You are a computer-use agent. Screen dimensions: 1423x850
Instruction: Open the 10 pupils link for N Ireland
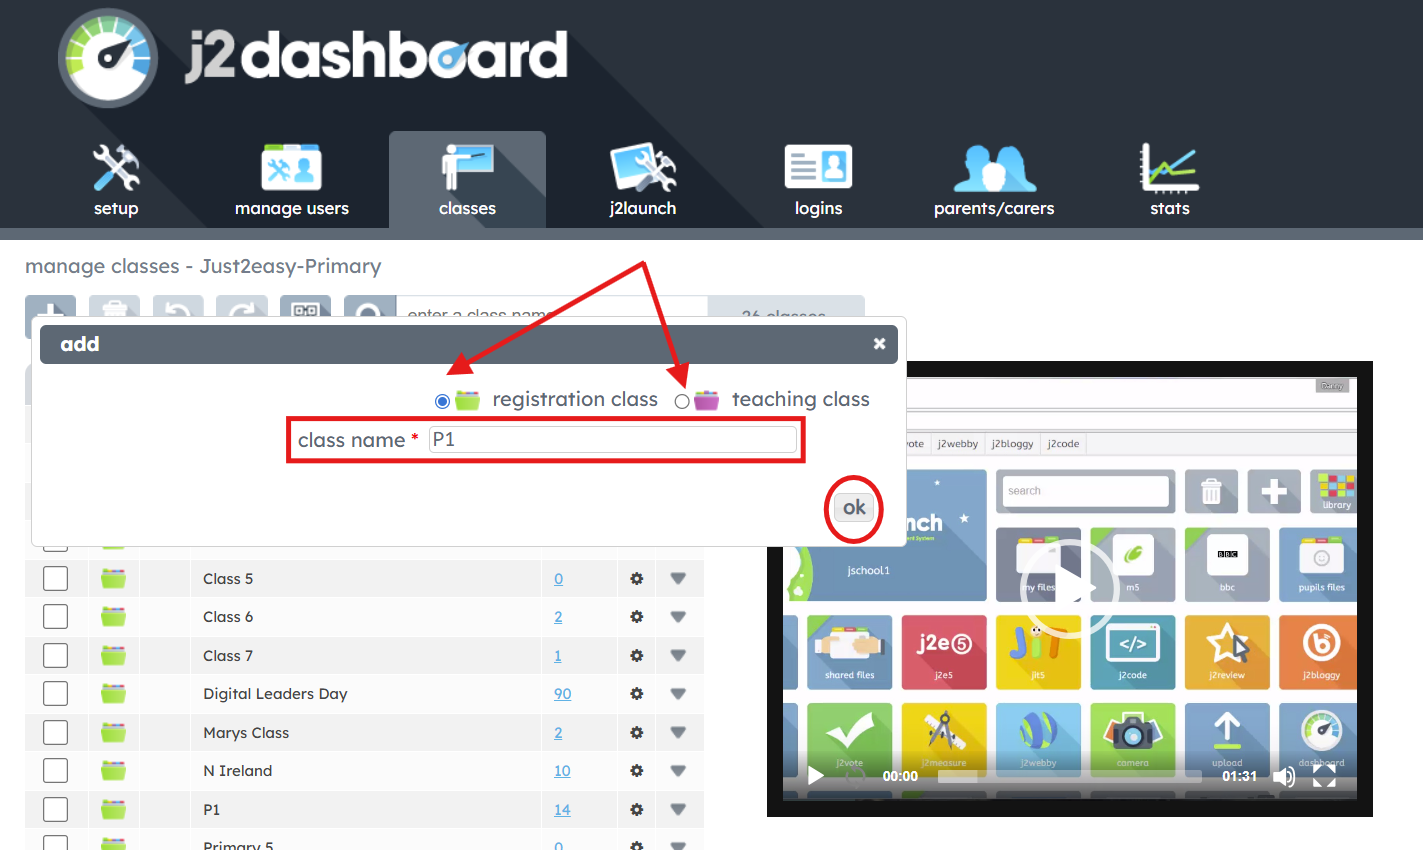click(562, 771)
